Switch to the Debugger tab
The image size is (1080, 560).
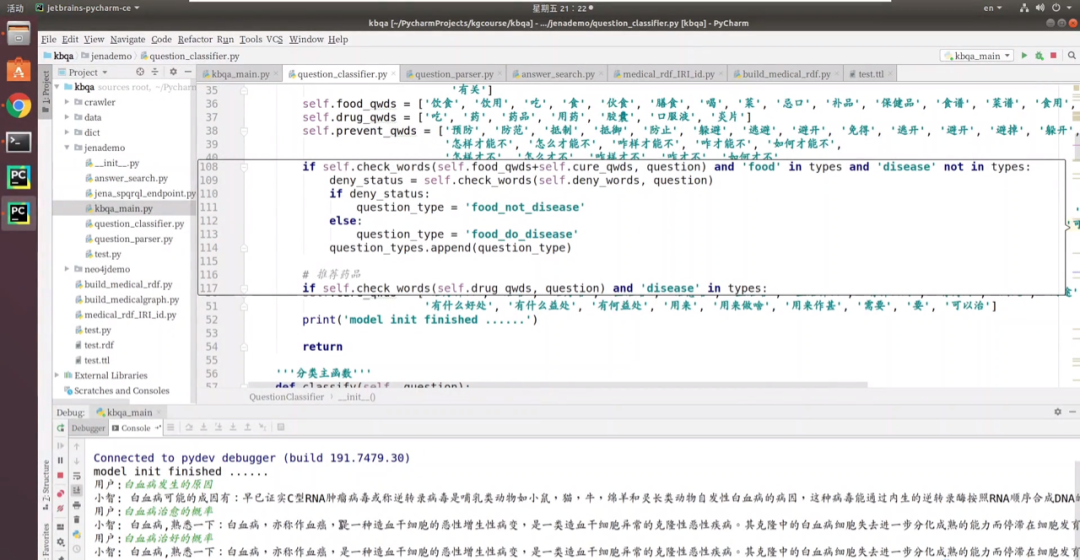click(x=87, y=428)
